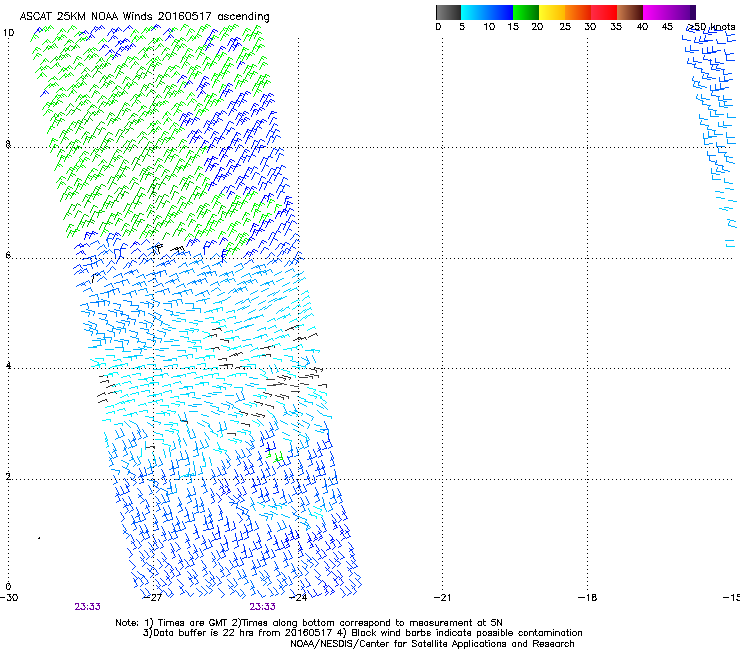Click the cyan-blue 5-15 knots legend segment
The width and height of the screenshot is (740, 650).
point(487,12)
